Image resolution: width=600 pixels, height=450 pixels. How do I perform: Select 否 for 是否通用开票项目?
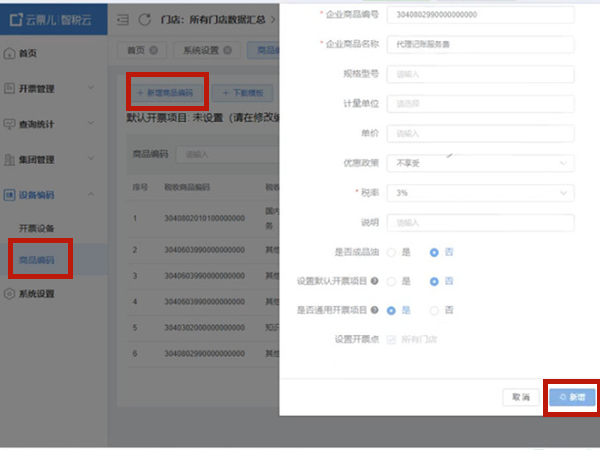coord(435,310)
